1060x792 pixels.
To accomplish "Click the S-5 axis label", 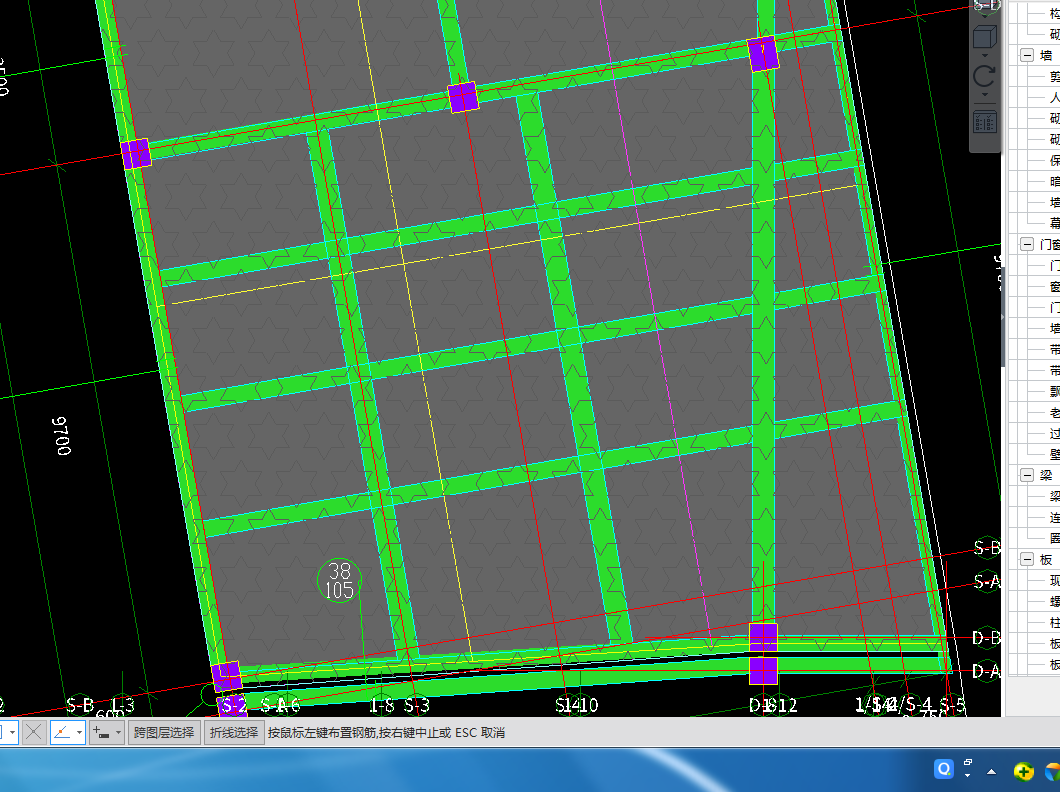I will [952, 706].
